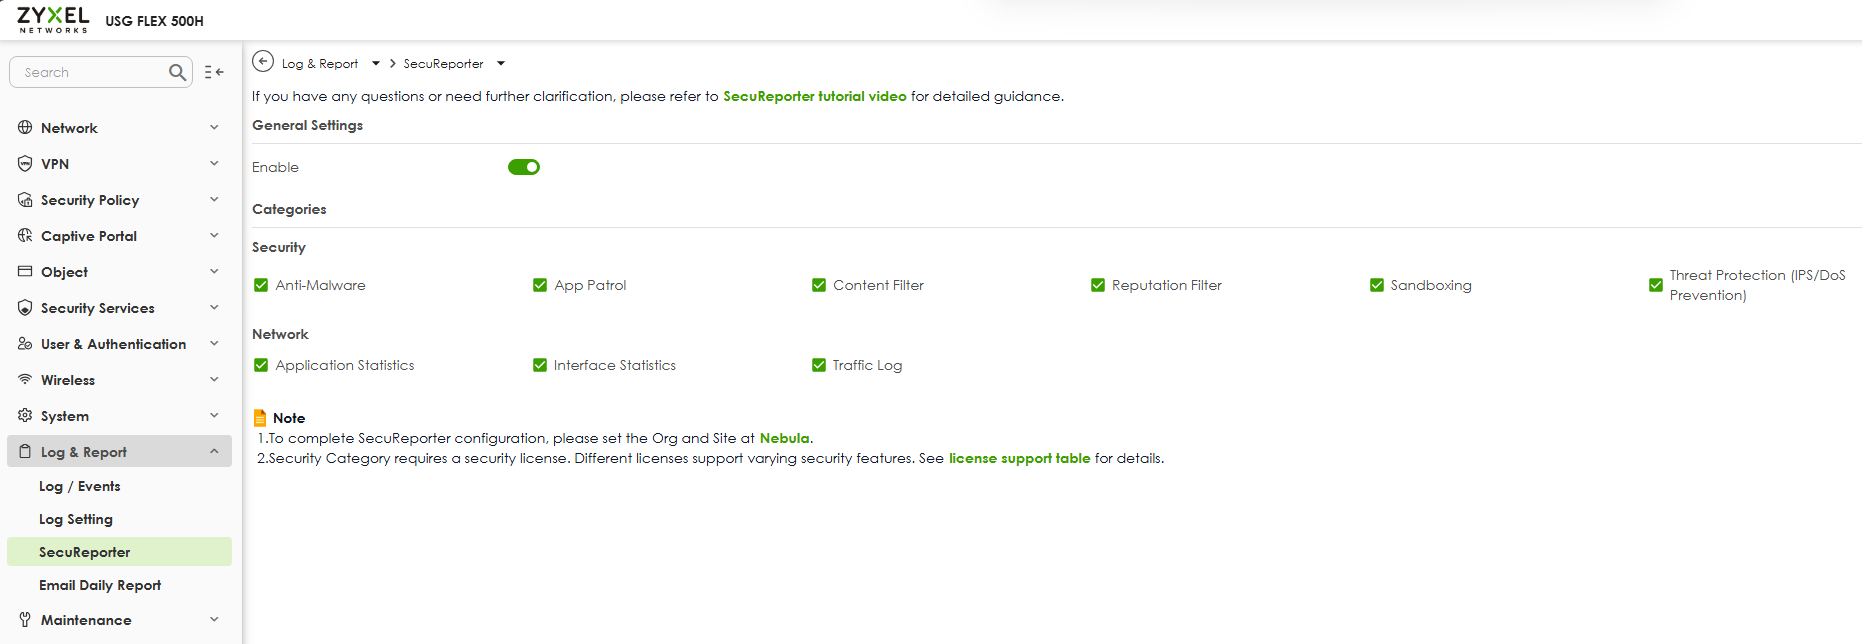Click the Zyxel Networks logo
Screen dimensions: 1862x644
tap(53, 19)
